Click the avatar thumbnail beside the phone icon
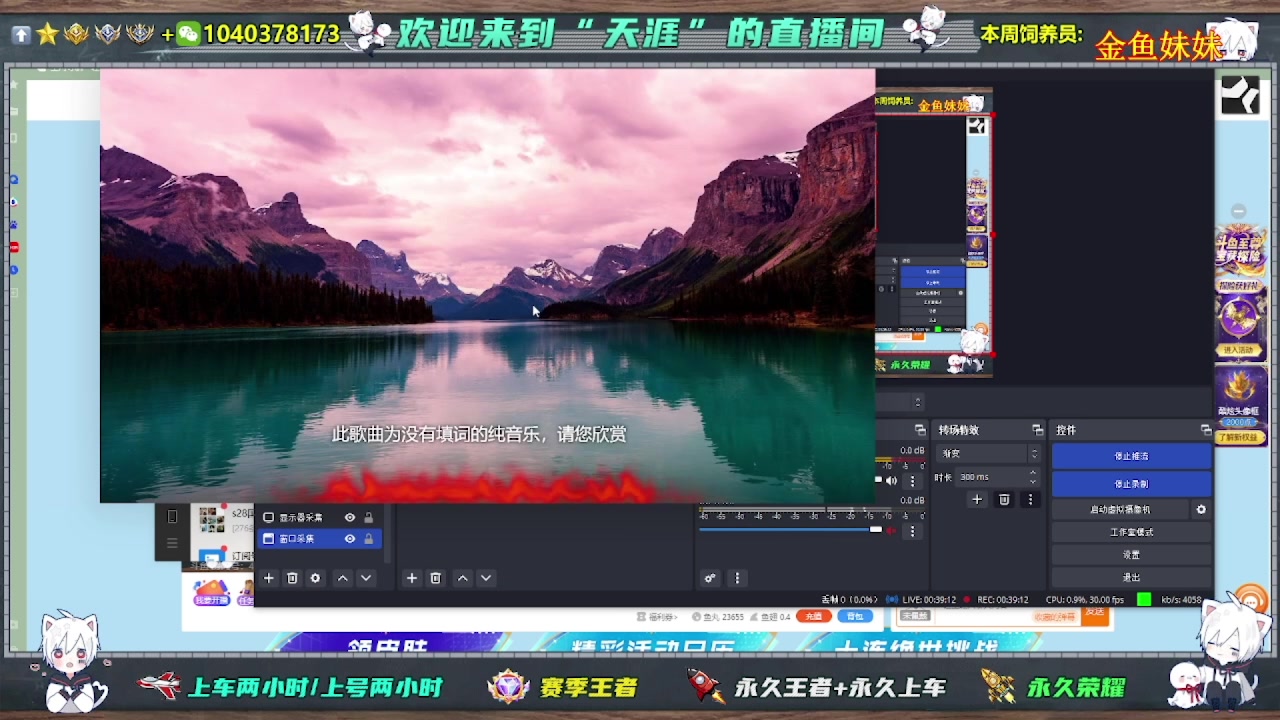The image size is (1280, 720). coord(212,520)
